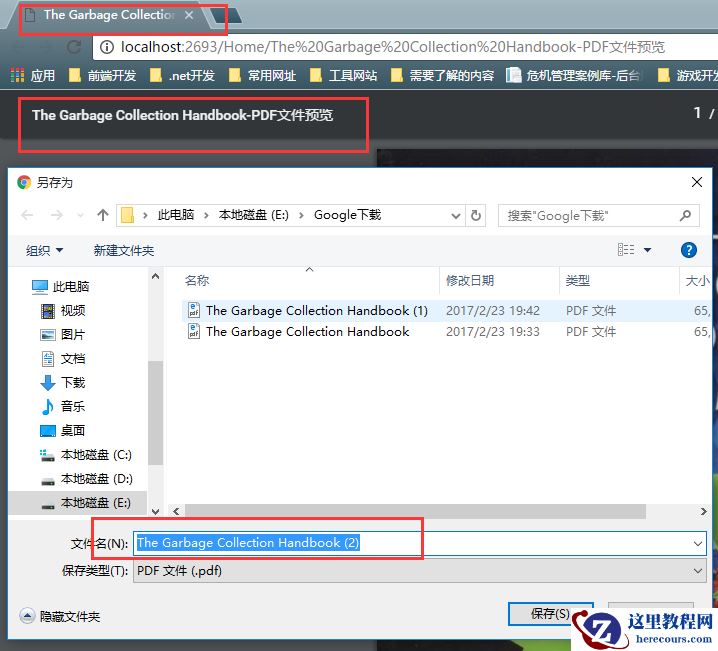718x651 pixels.
Task: Open the 常用网址 bookmark folder
Action: [262, 75]
